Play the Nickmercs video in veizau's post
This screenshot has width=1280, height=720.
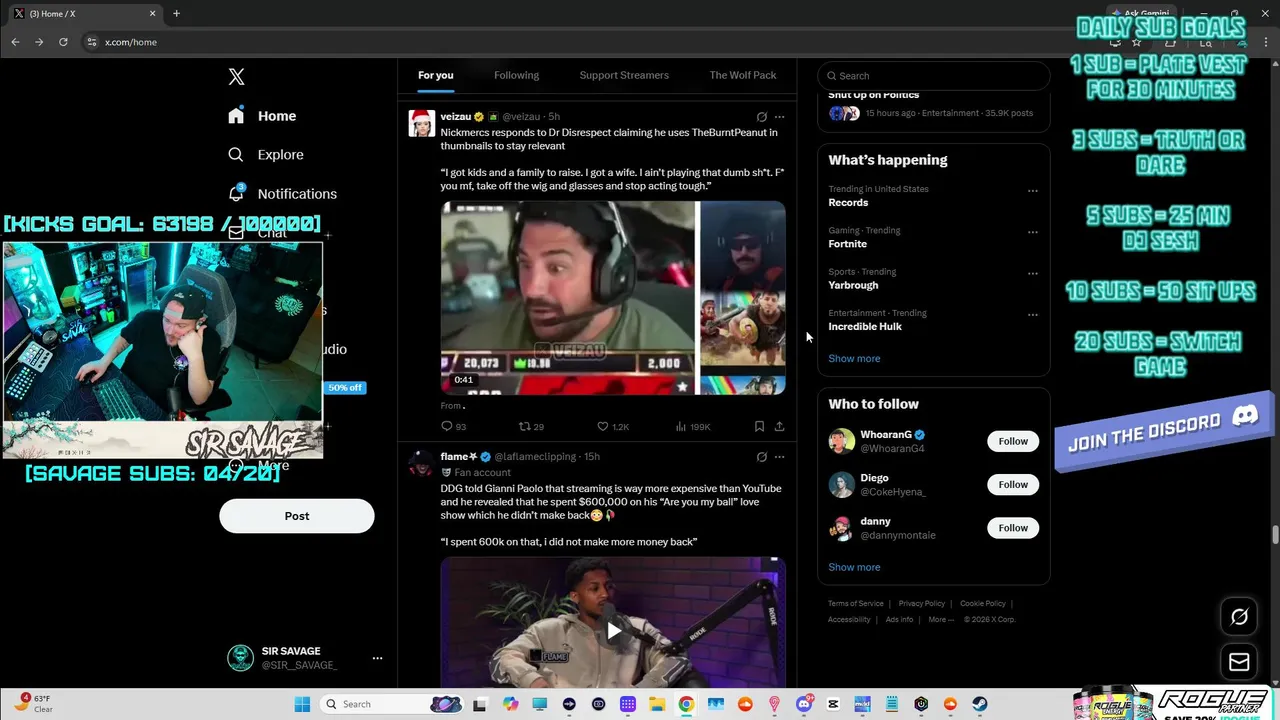[613, 298]
